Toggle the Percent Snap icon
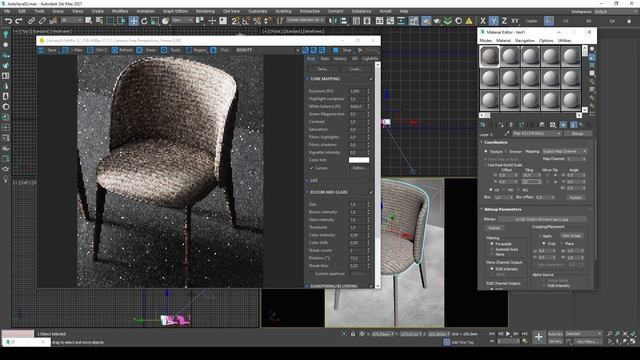 (x=257, y=21)
